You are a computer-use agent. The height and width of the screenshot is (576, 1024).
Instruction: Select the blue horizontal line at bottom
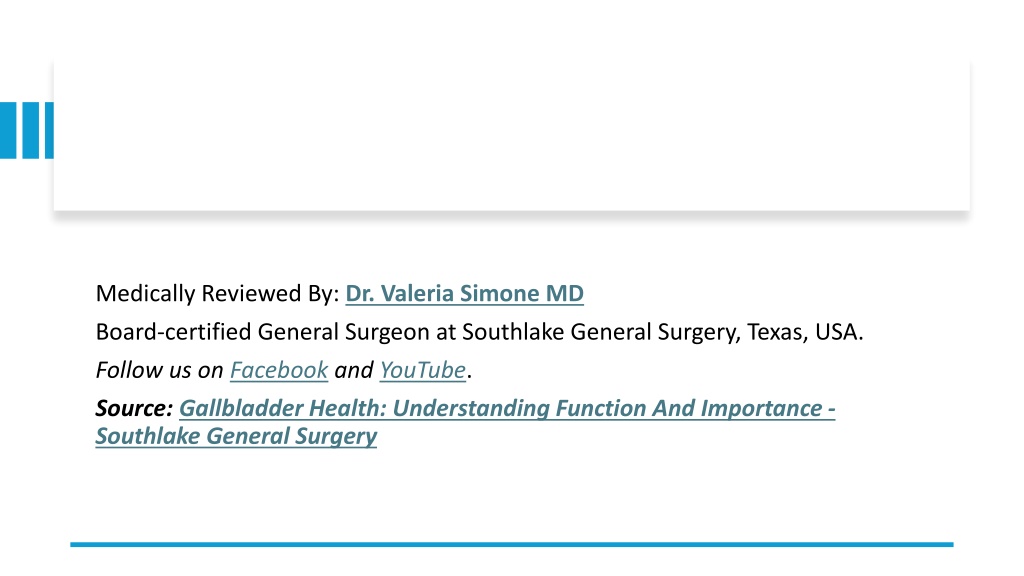(x=512, y=544)
